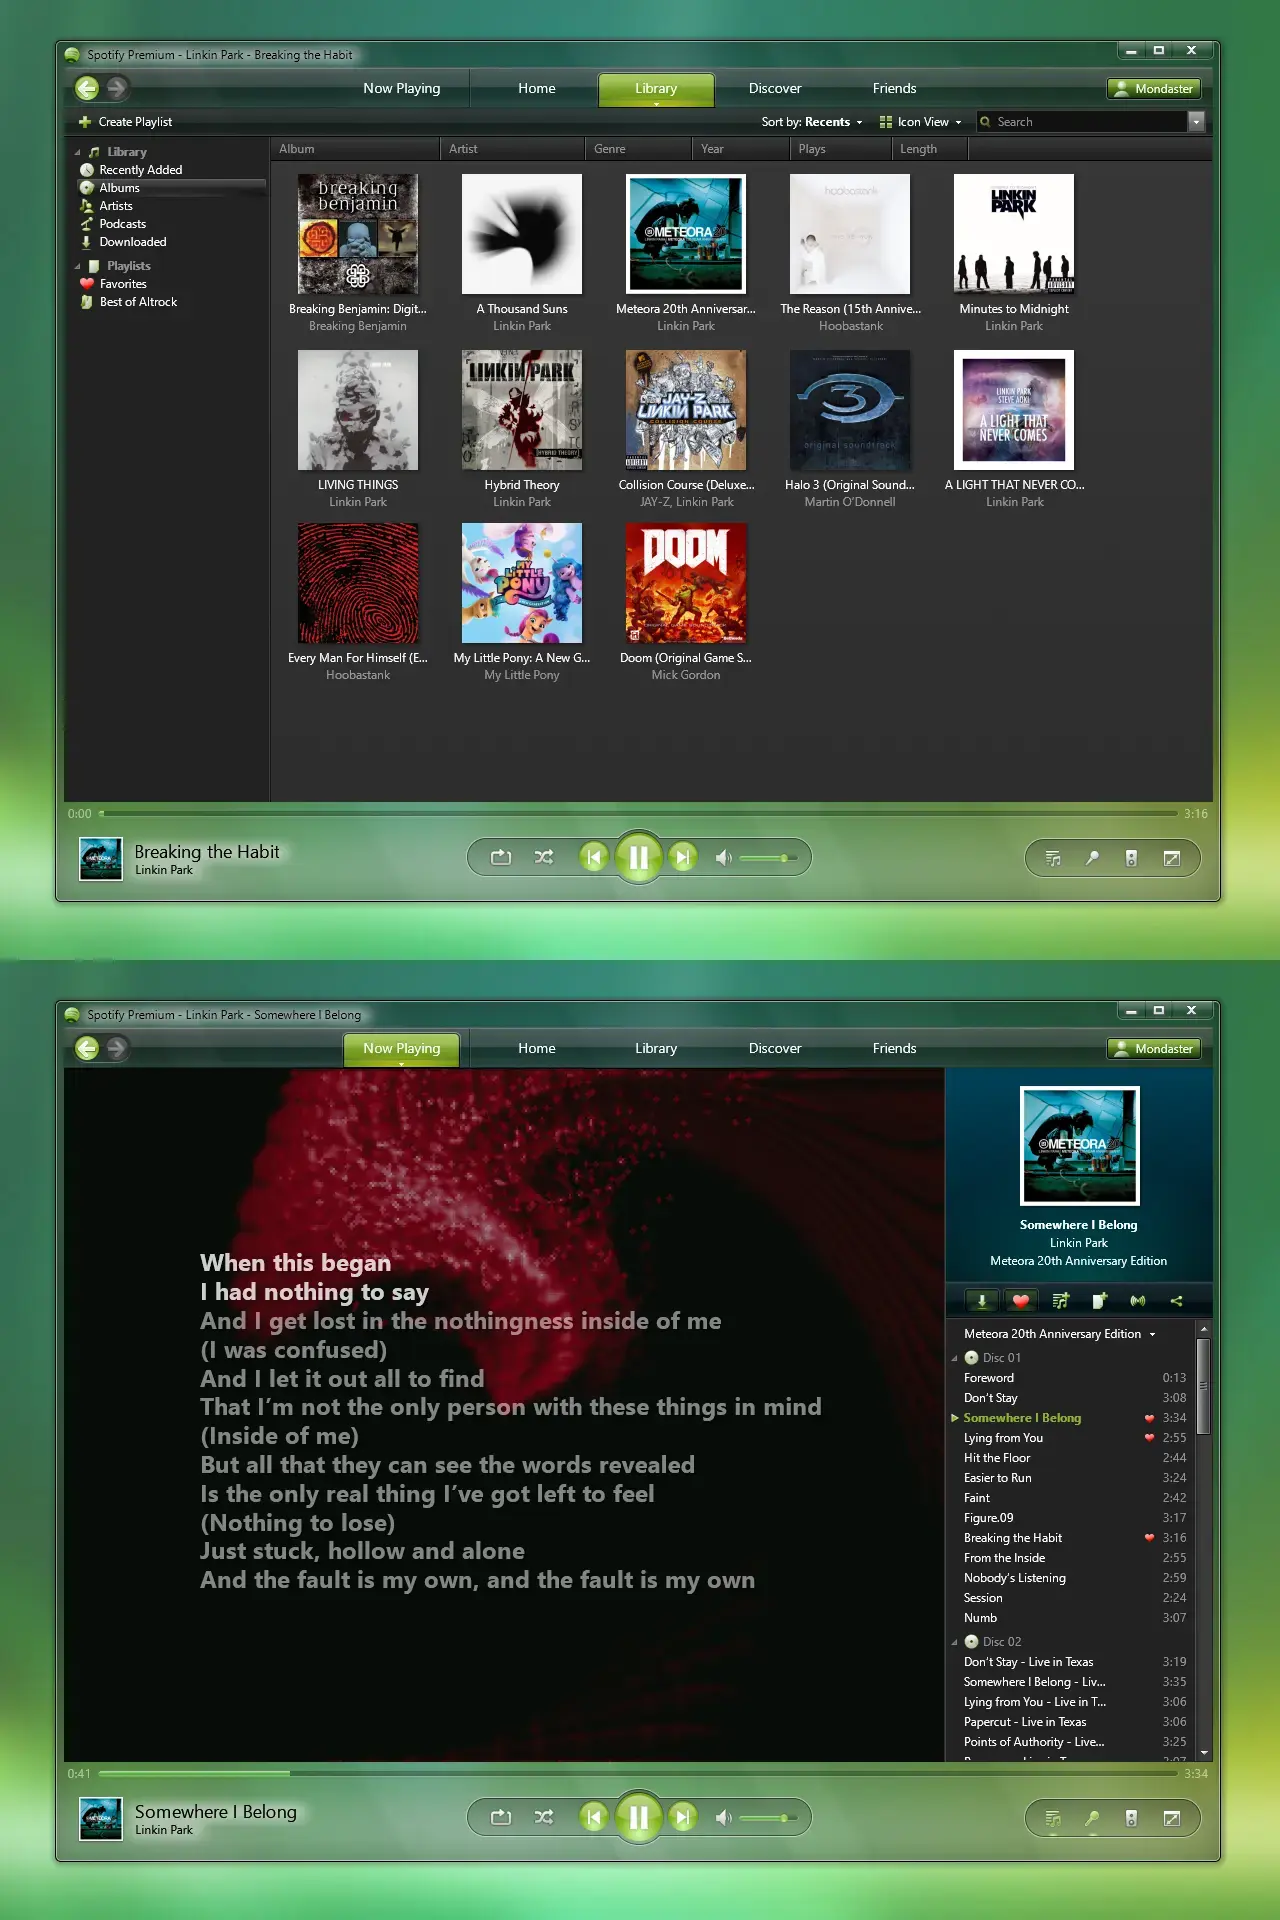Open the Discover tab in bottom window
The image size is (1280, 1920).
click(x=775, y=1048)
